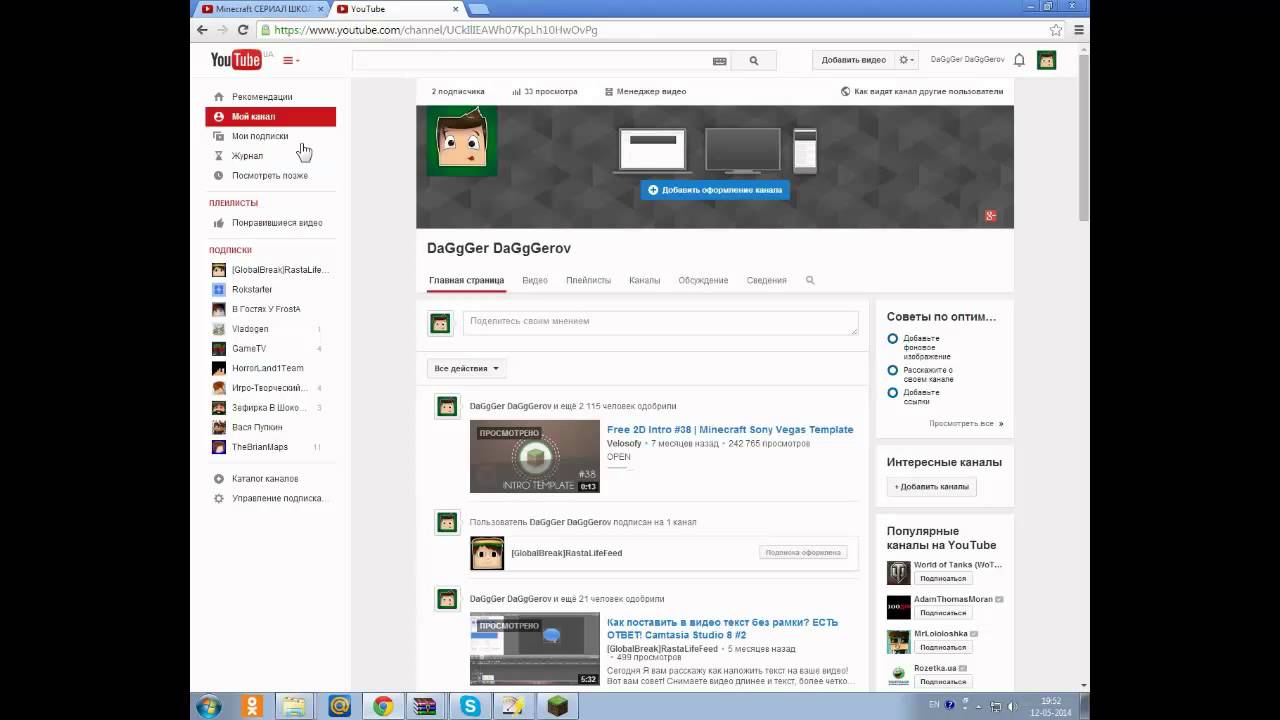Open Посмотреть позже in sidebar
1280x720 pixels.
tap(270, 176)
